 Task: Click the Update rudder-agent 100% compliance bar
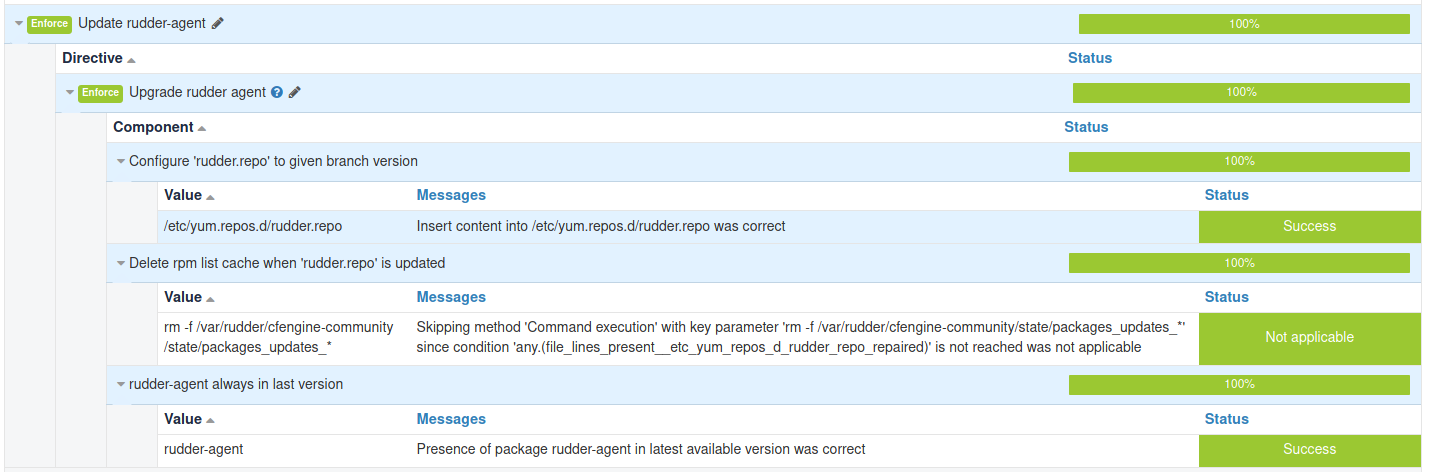[1243, 24]
